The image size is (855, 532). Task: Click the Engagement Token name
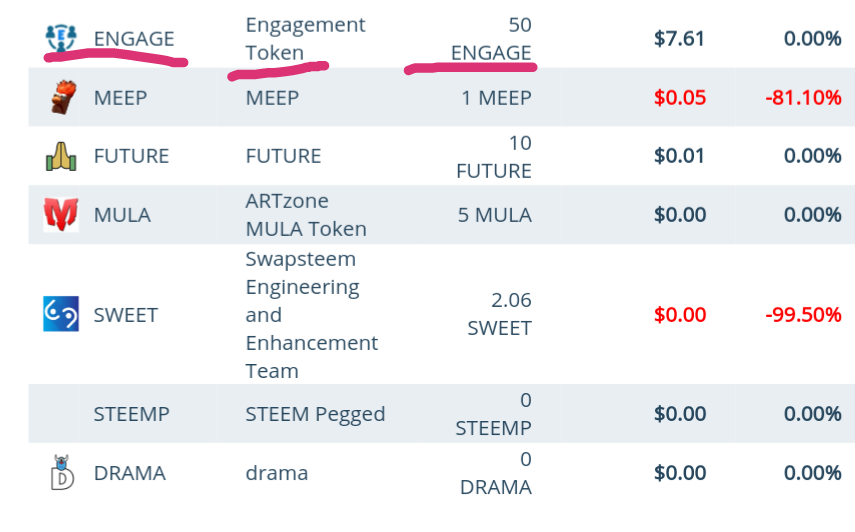pyautogui.click(x=305, y=39)
